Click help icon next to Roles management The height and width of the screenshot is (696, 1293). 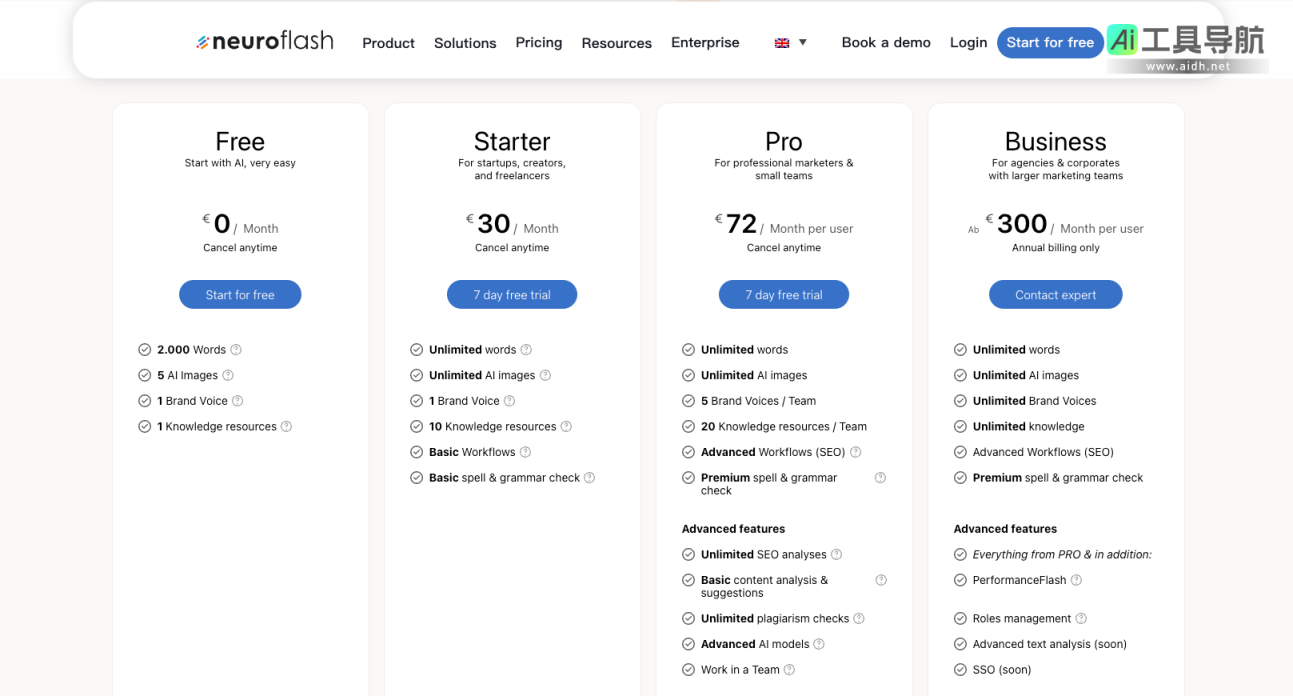[x=1081, y=619]
